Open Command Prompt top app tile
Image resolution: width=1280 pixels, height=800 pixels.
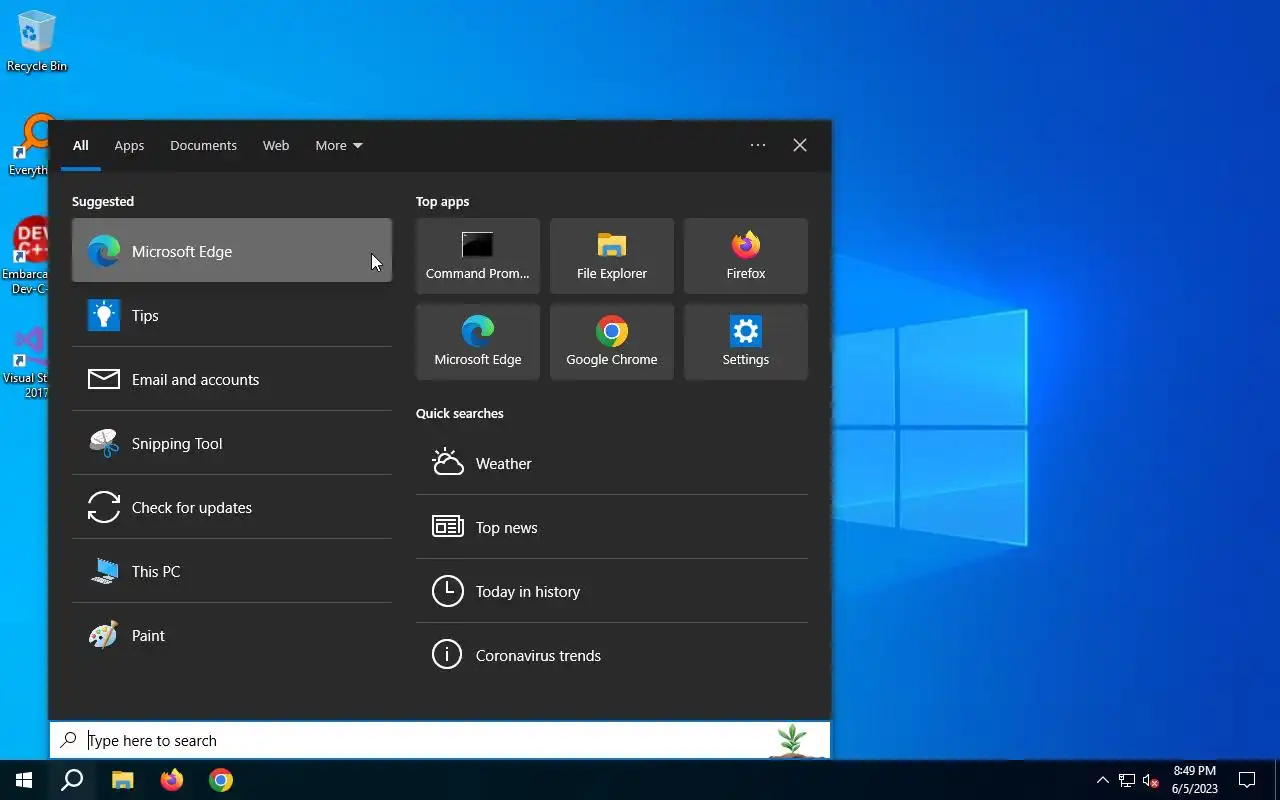click(478, 256)
